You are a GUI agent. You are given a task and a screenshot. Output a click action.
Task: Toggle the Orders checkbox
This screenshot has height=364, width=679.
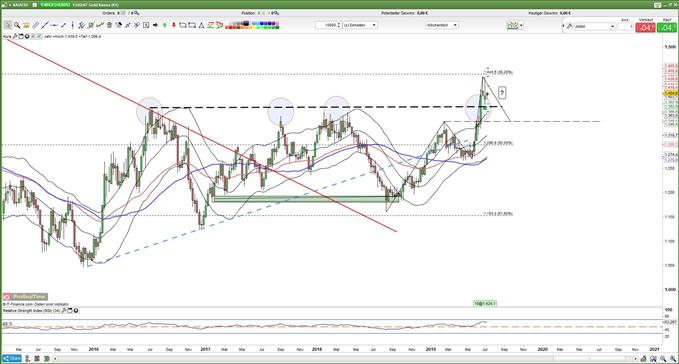point(123,13)
